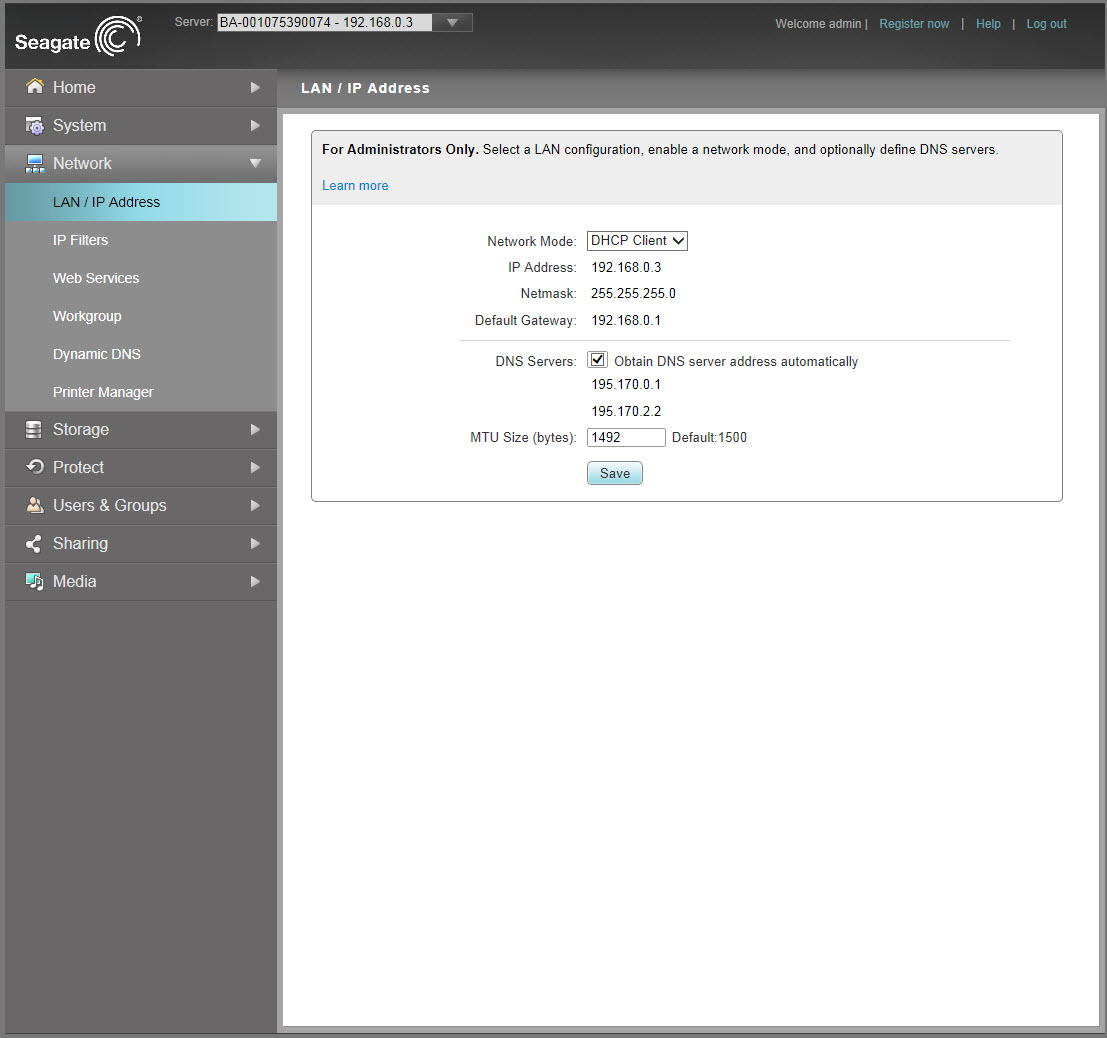
Task: Expand the Users & Groups menu arrow
Action: pos(255,506)
